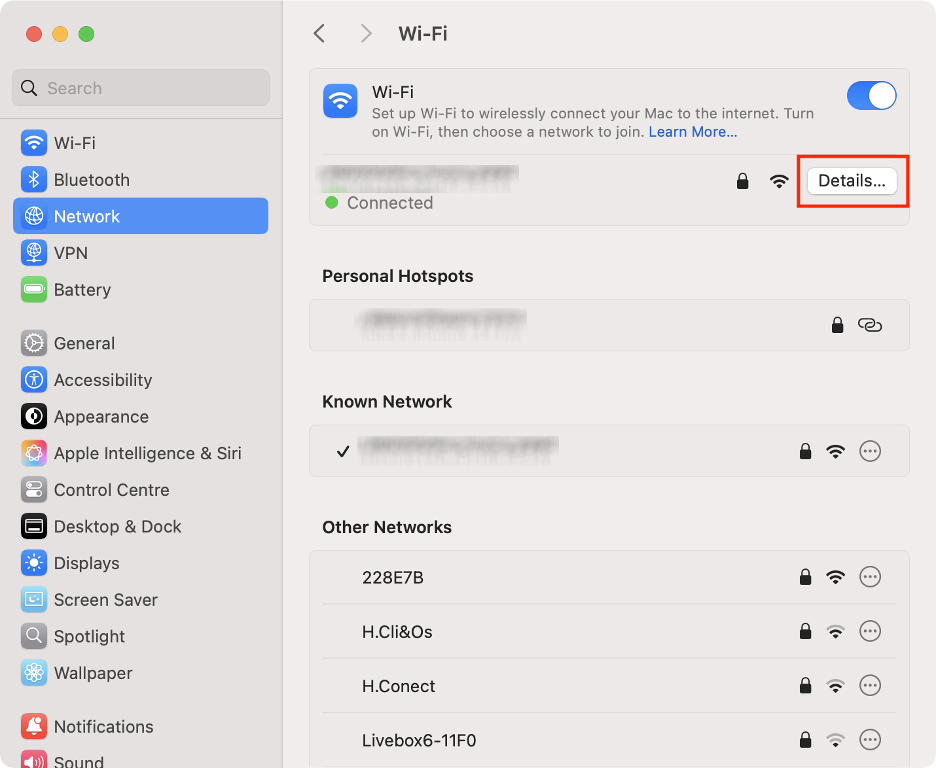Click the hotspot link icon in Personal Hotspots
Image resolution: width=936 pixels, height=768 pixels.
point(870,325)
